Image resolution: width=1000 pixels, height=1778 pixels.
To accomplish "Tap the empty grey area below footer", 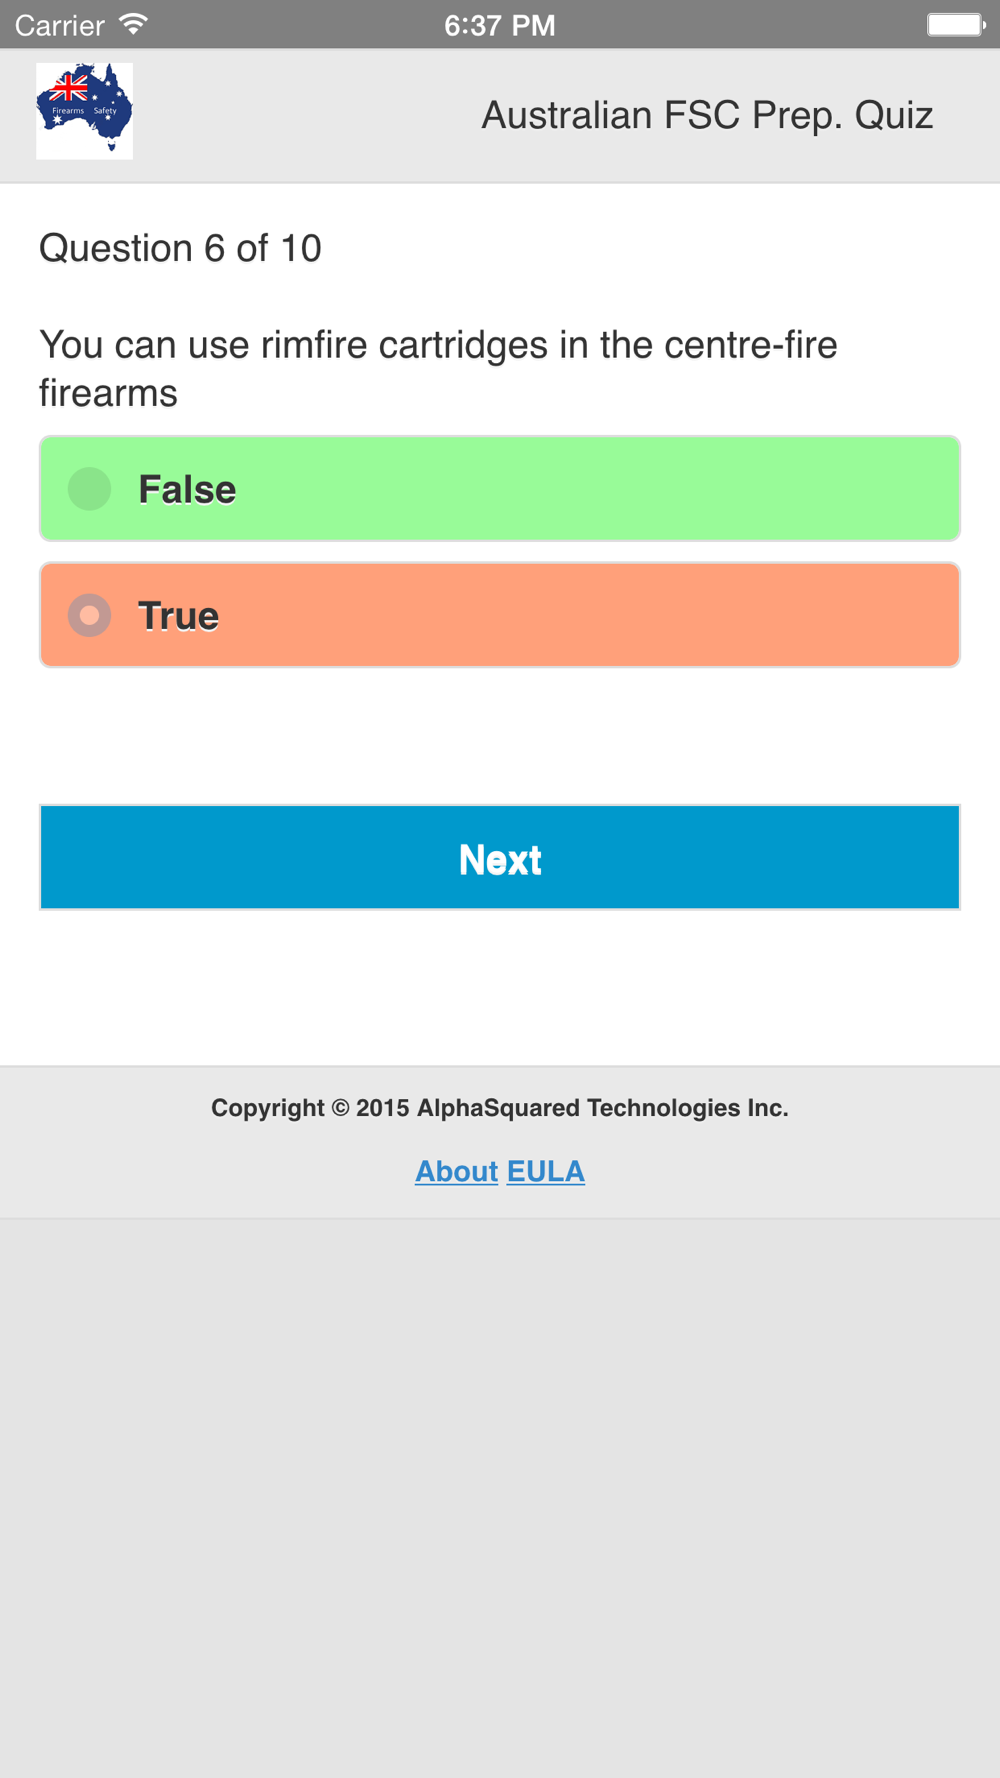I will click(x=500, y=1498).
